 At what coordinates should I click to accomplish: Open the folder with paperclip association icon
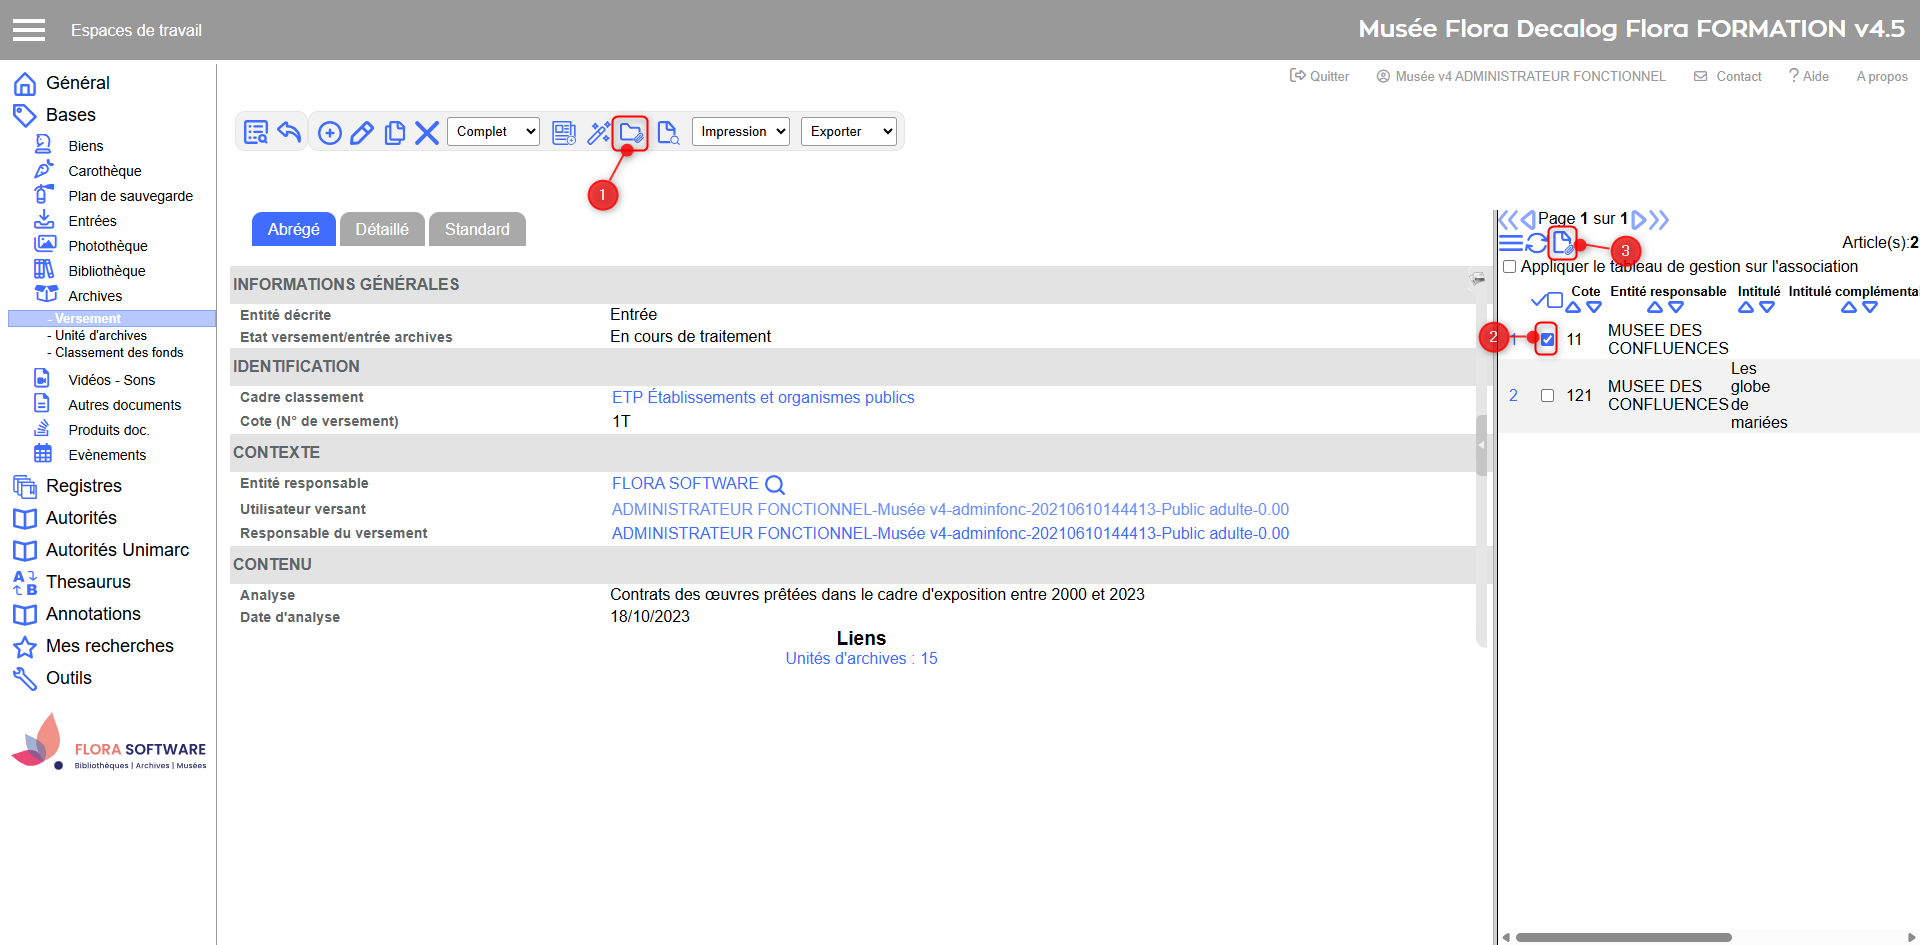630,132
